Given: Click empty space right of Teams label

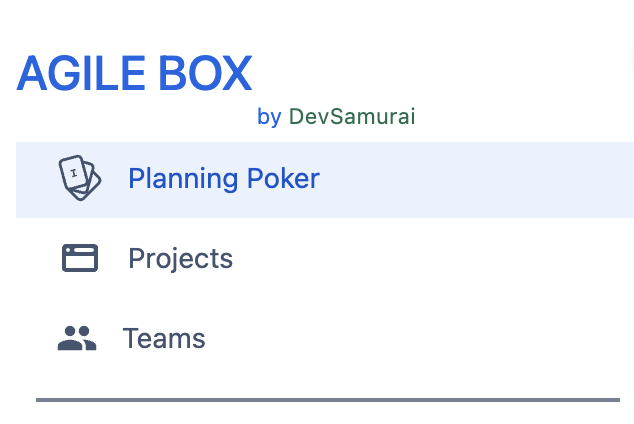Looking at the screenshot, I should point(420,339).
